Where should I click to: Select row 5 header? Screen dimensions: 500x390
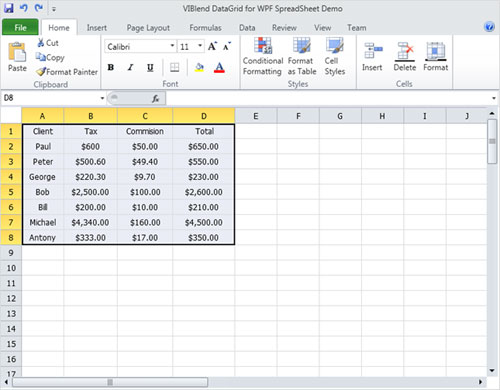coord(11,192)
